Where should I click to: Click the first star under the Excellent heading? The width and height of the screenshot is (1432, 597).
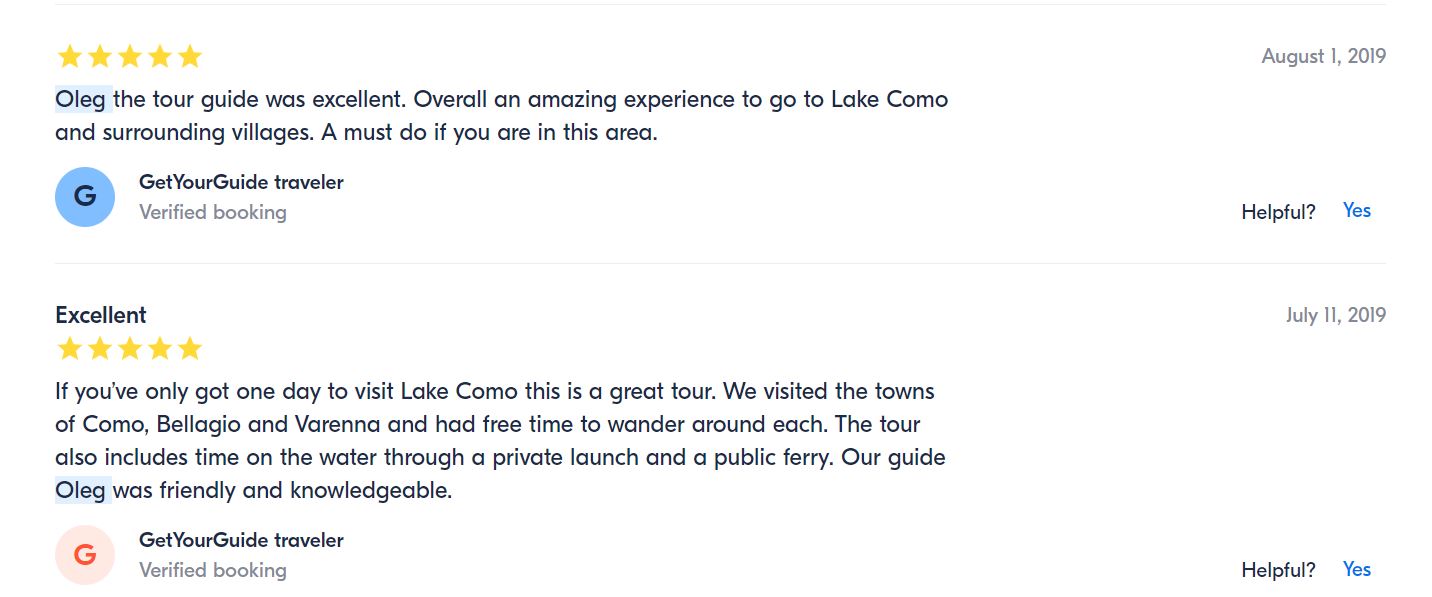click(x=69, y=349)
